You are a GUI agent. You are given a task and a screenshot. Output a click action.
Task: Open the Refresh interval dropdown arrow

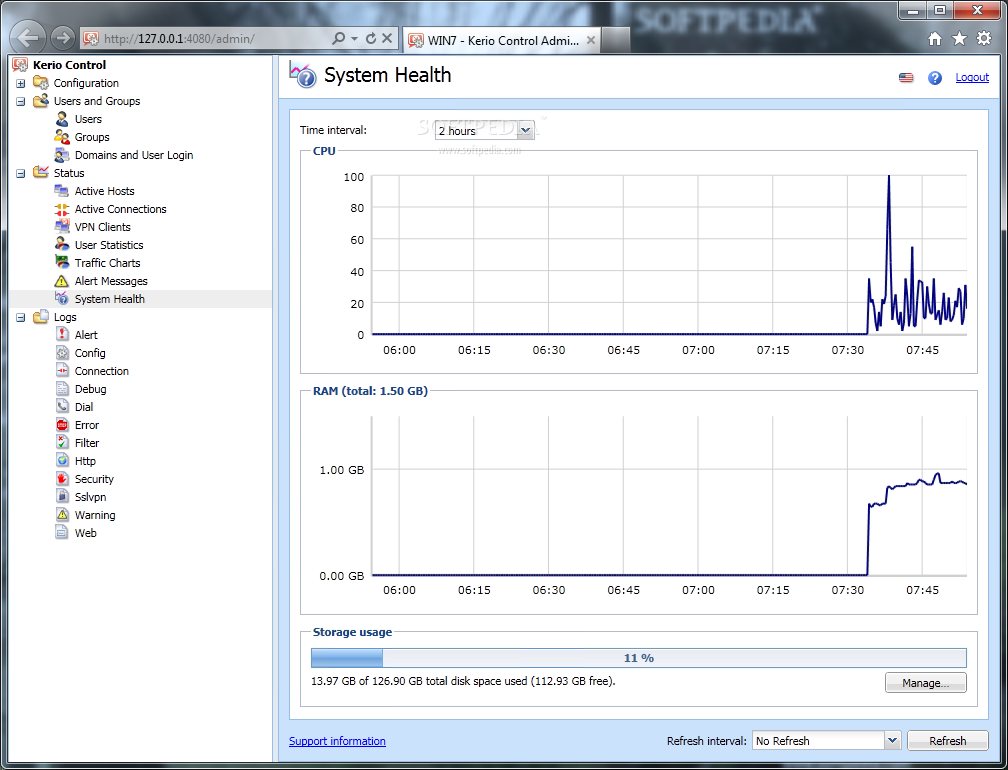pyautogui.click(x=892, y=740)
